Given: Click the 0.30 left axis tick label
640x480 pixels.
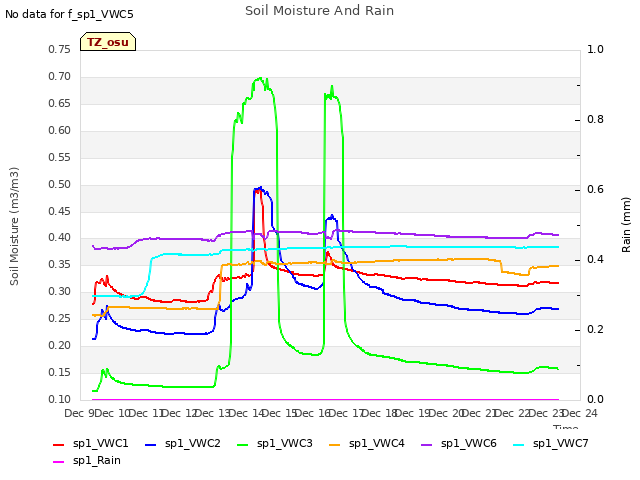Looking at the screenshot, I should coord(60,291).
